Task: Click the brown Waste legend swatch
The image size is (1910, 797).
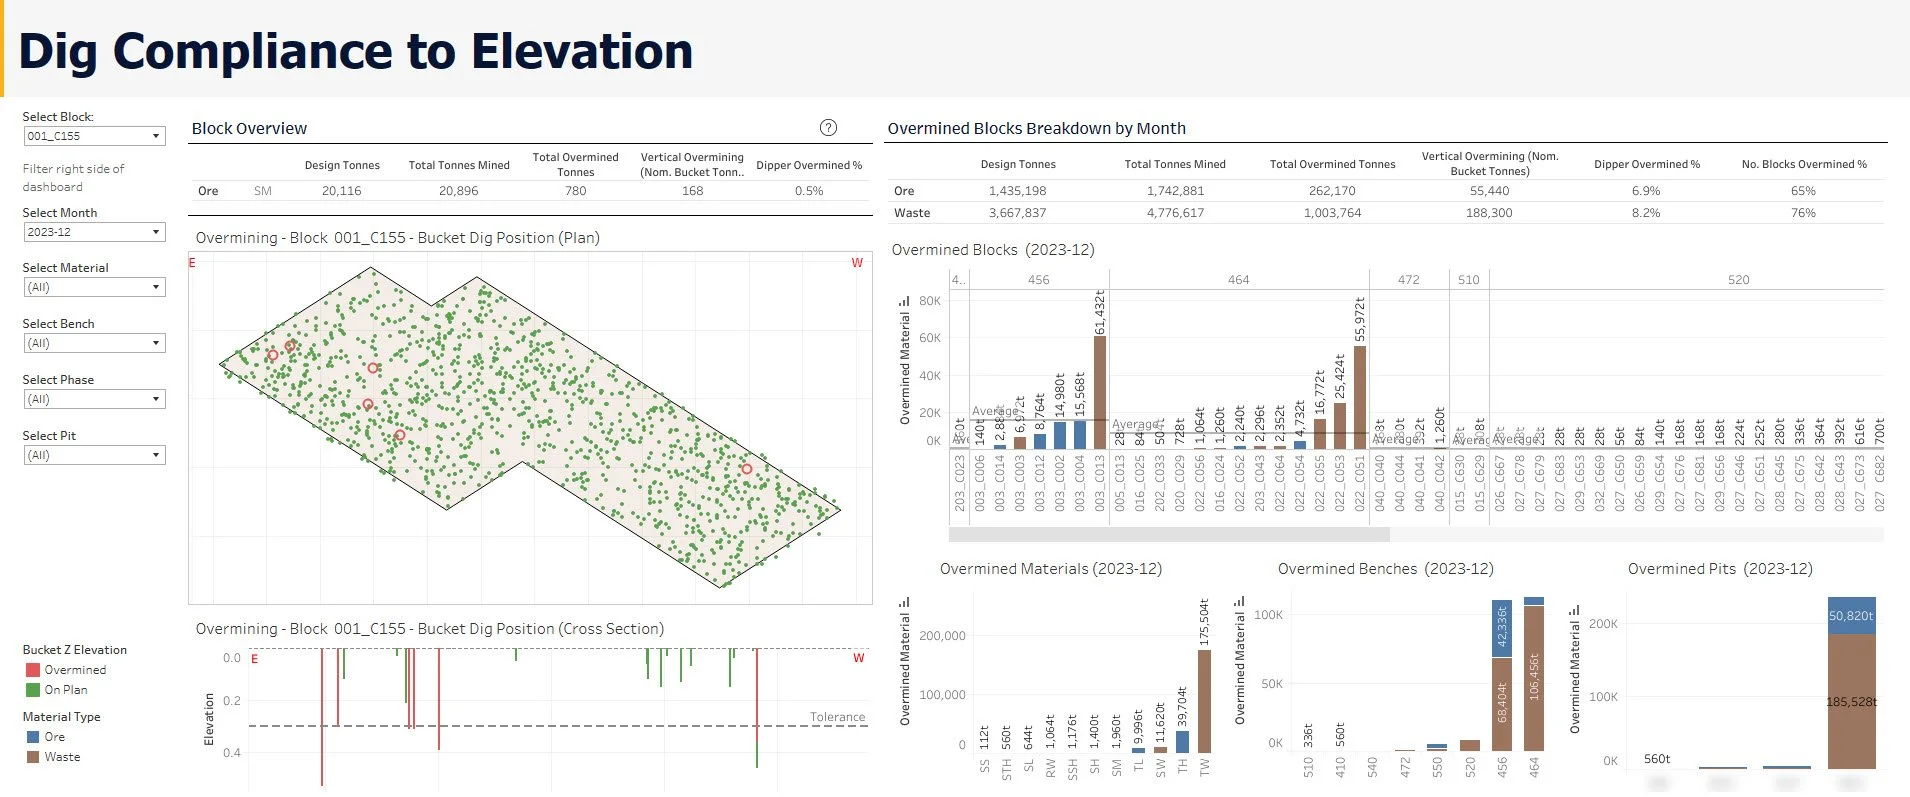Action: pyautogui.click(x=33, y=757)
